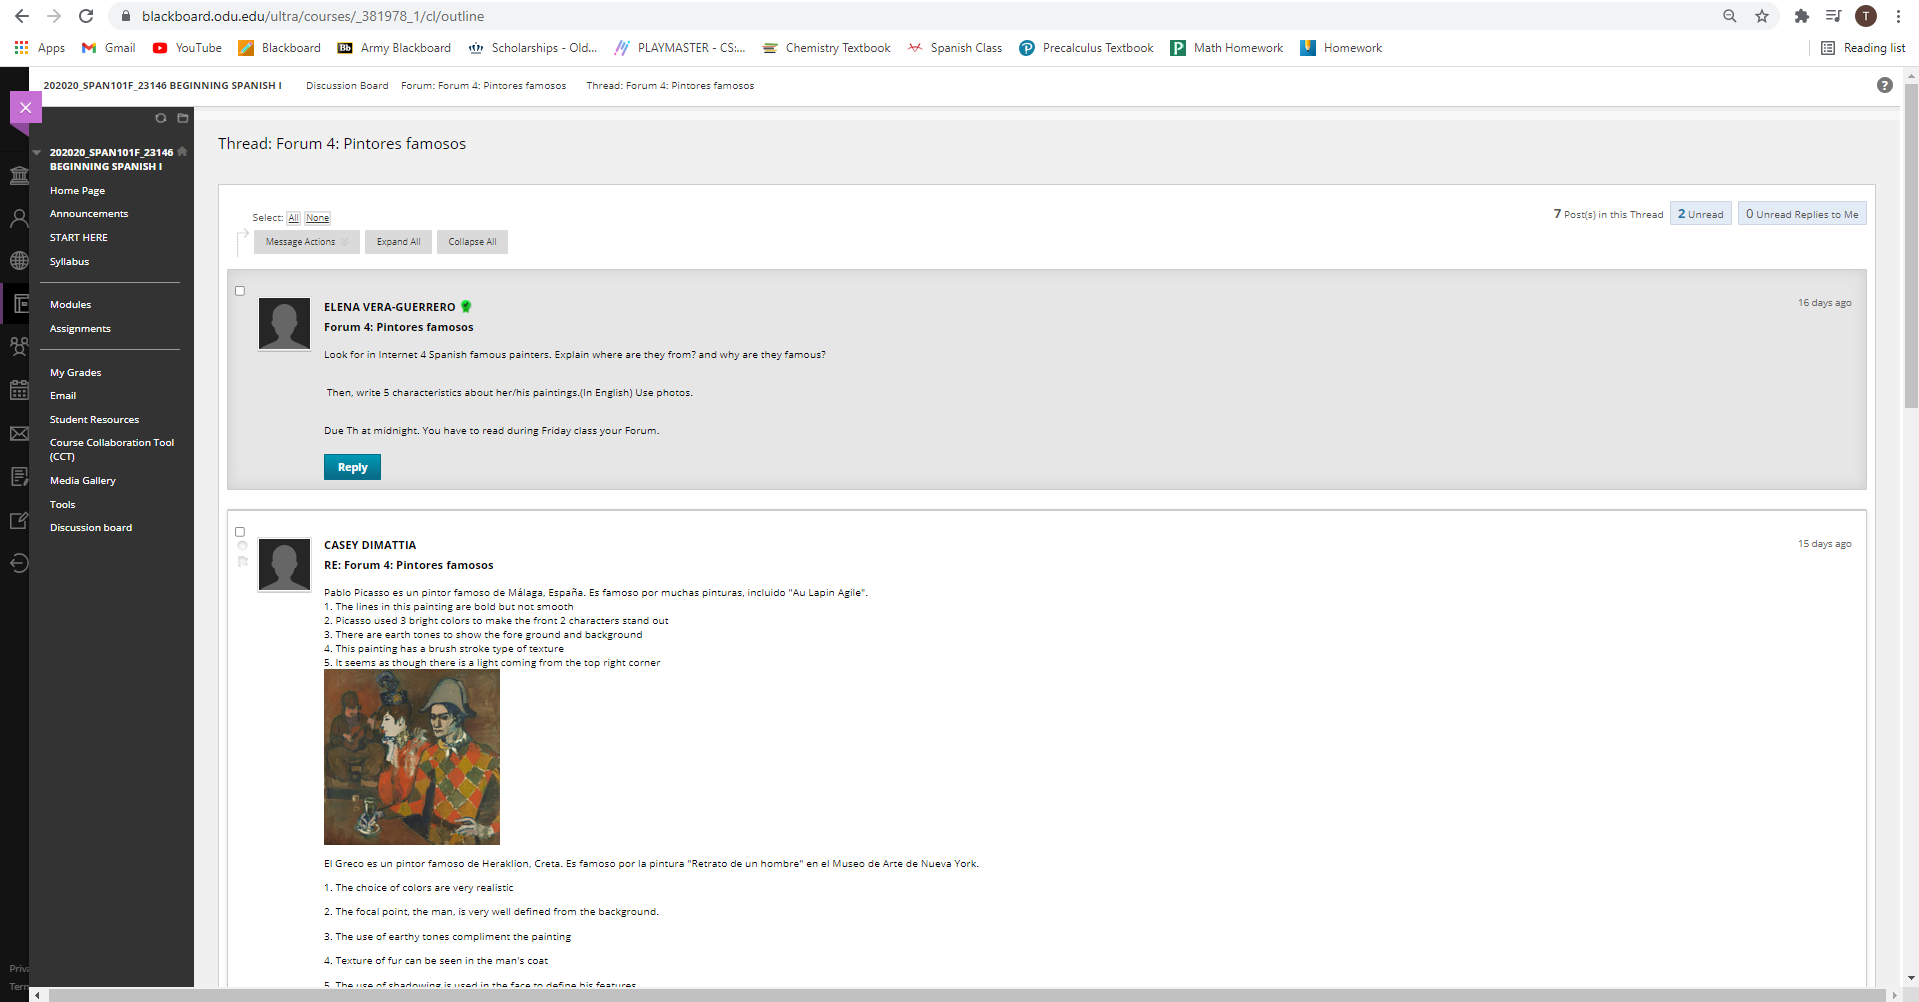Click the refresh icon above the course menu
Screen dimensions: 1919x1002
coord(160,118)
